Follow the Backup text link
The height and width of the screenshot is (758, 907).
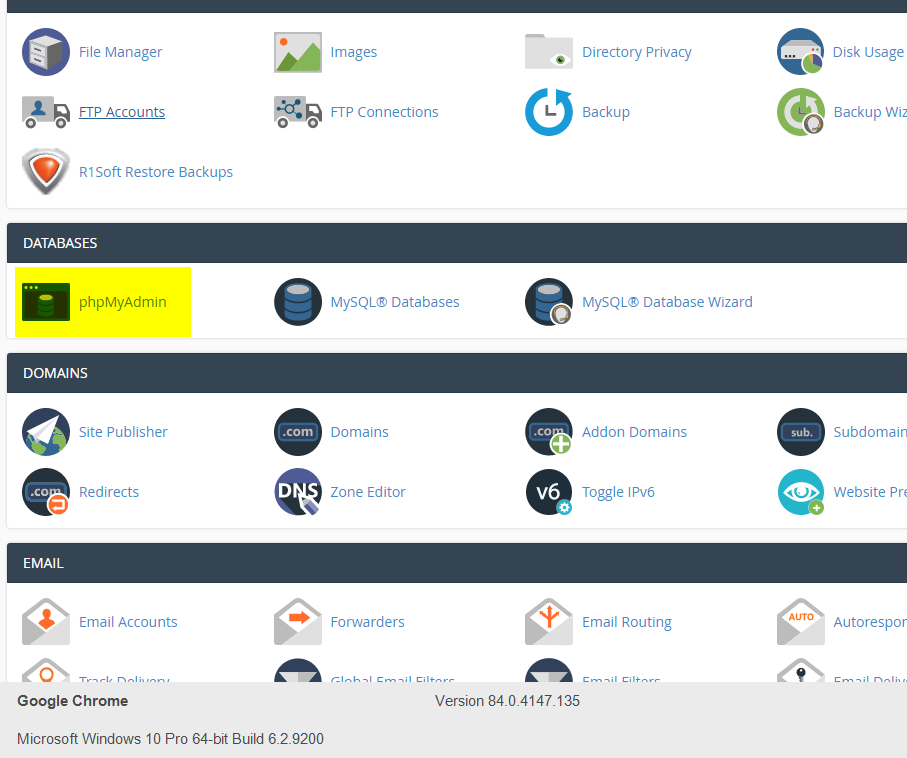click(x=606, y=112)
